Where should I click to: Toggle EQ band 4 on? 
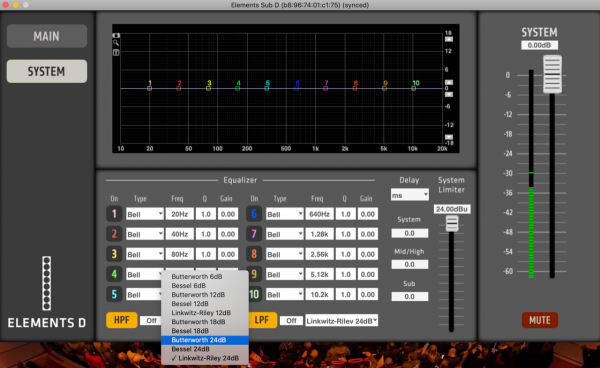point(114,274)
